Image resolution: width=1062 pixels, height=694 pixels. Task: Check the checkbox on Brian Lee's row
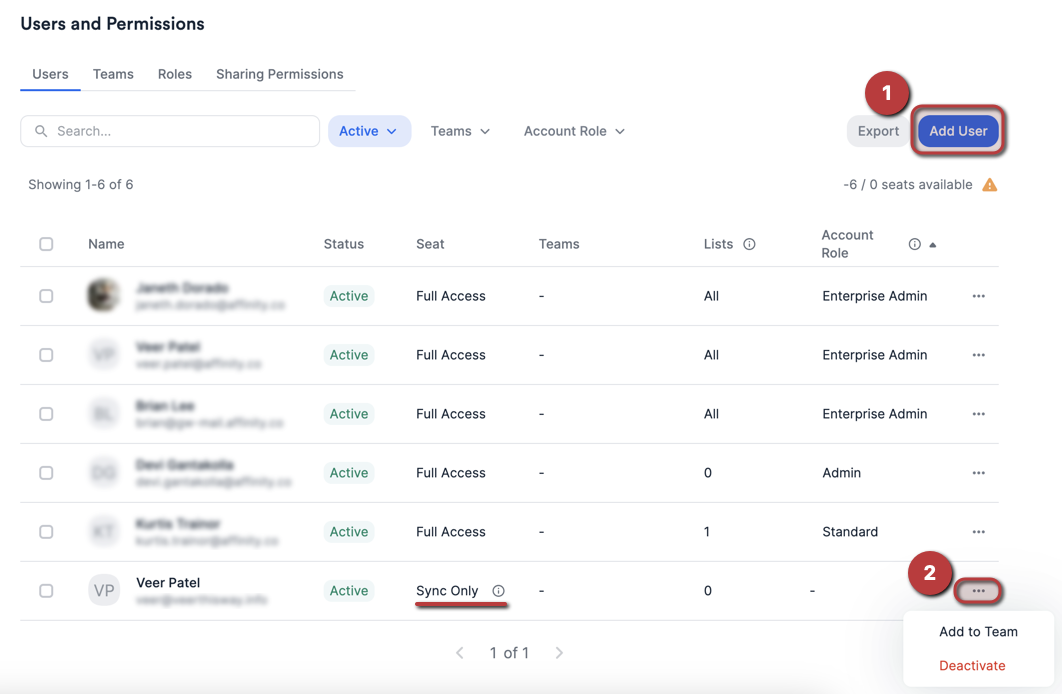pos(46,413)
